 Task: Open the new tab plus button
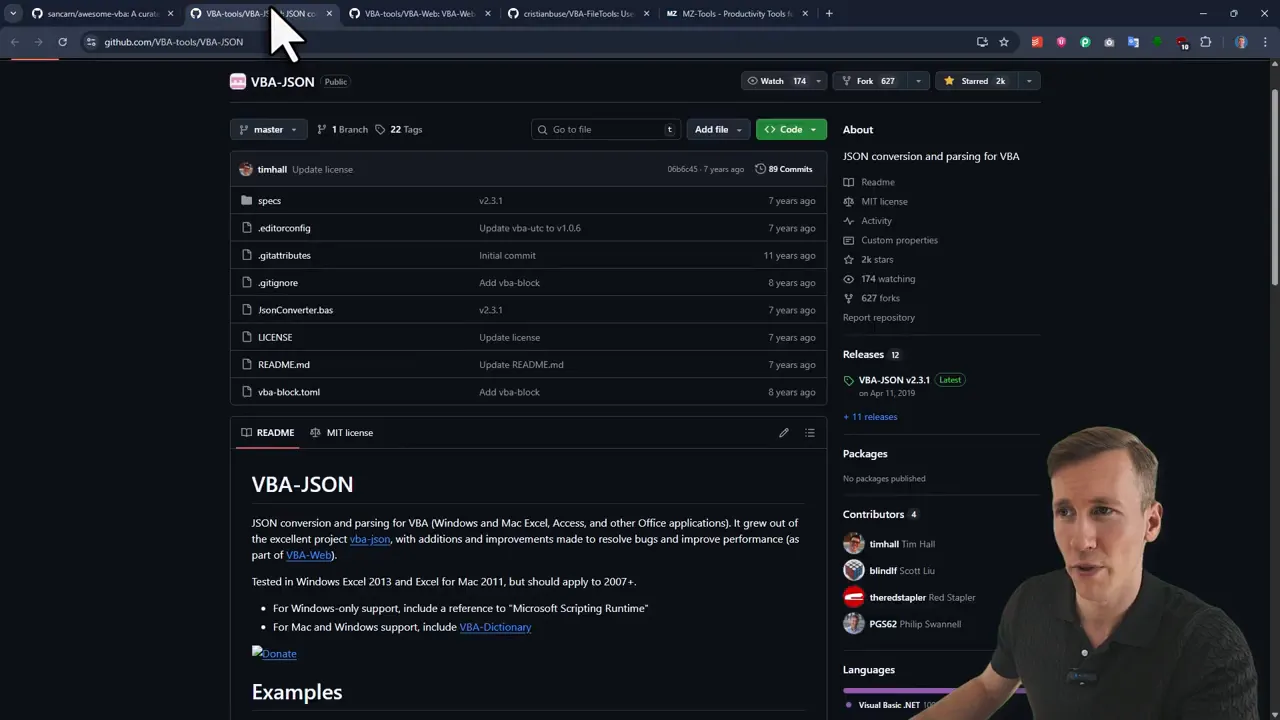coord(829,14)
